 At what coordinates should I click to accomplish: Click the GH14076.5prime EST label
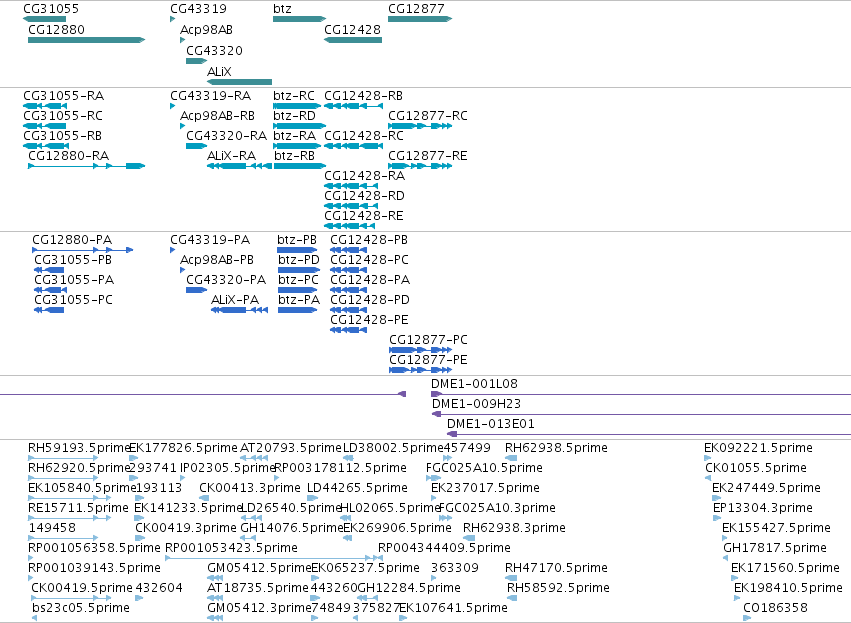[291, 529]
